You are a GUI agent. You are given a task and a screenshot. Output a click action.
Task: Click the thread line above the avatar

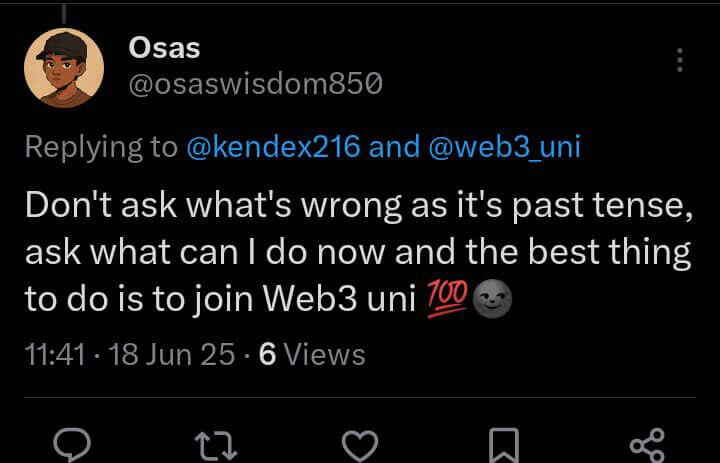coord(64,12)
